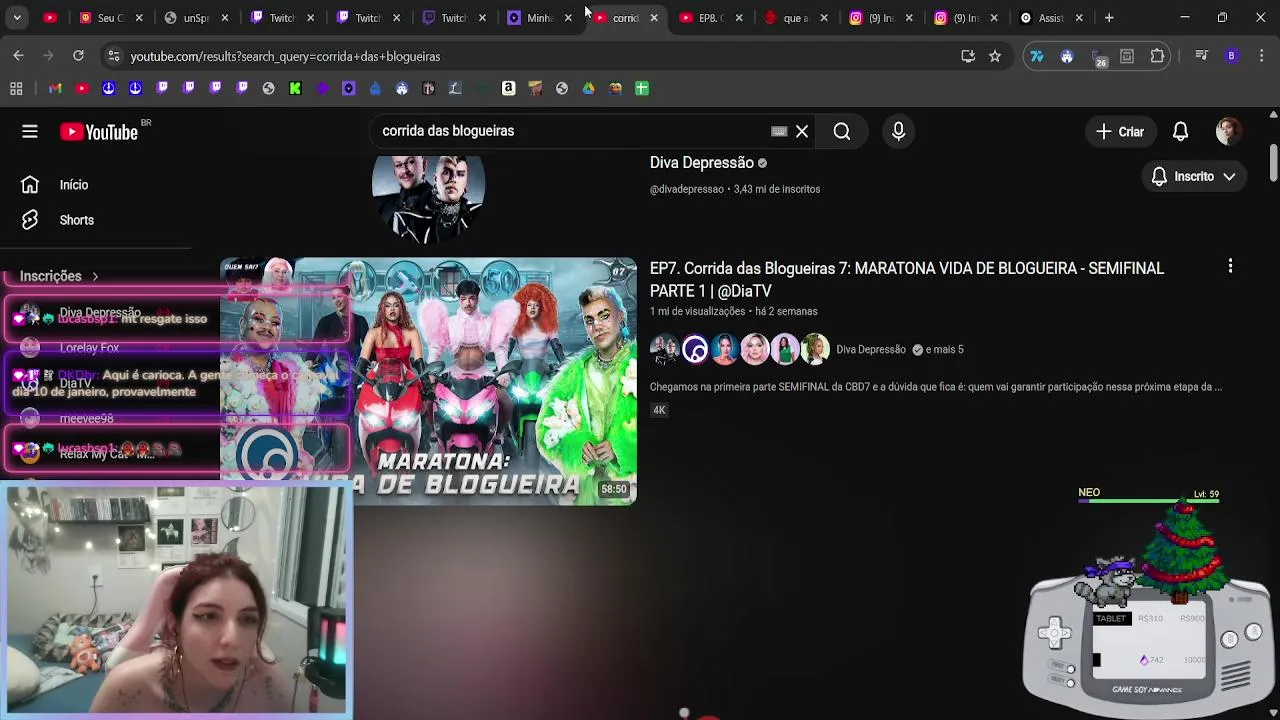The height and width of the screenshot is (720, 1280).
Task: Open the apps grid bookmark icon
Action: click(x=16, y=89)
